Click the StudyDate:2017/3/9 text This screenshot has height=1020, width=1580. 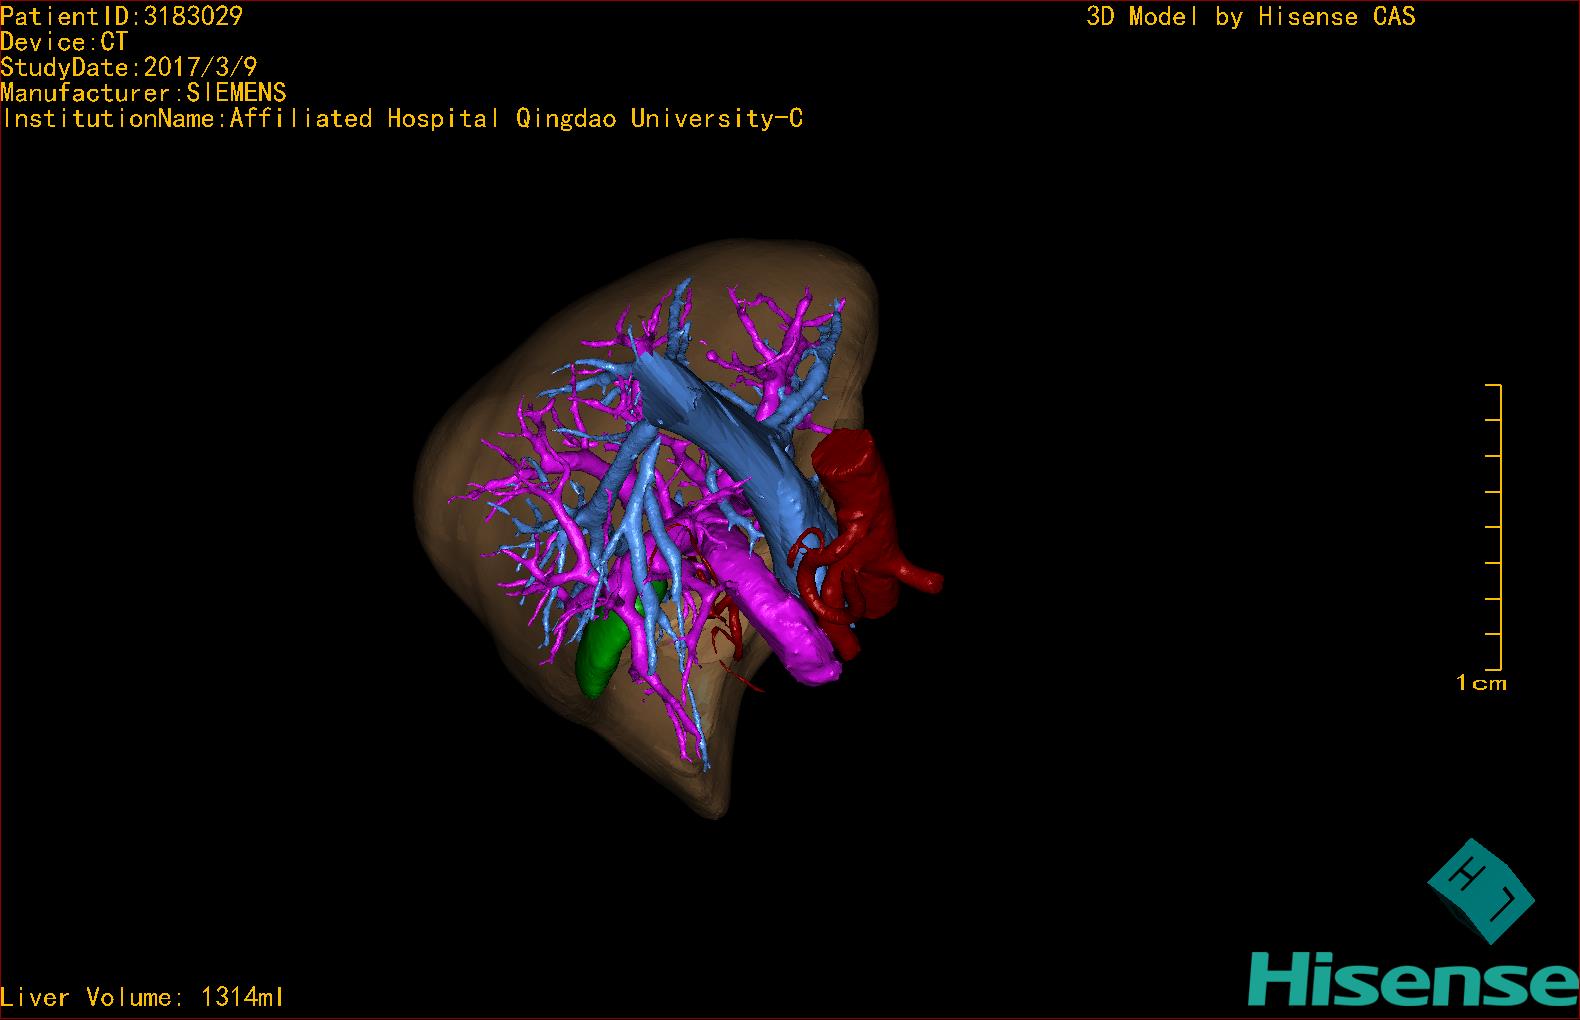point(129,67)
